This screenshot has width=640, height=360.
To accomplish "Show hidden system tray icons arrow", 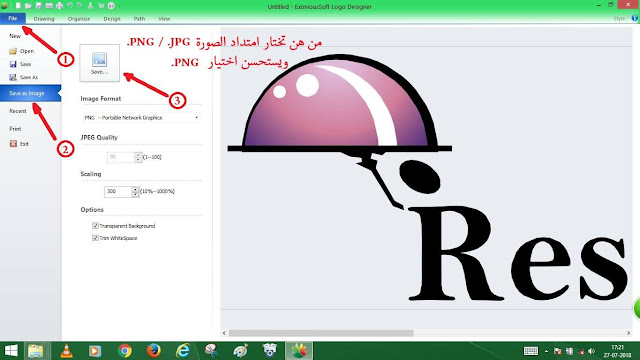I will point(547,351).
